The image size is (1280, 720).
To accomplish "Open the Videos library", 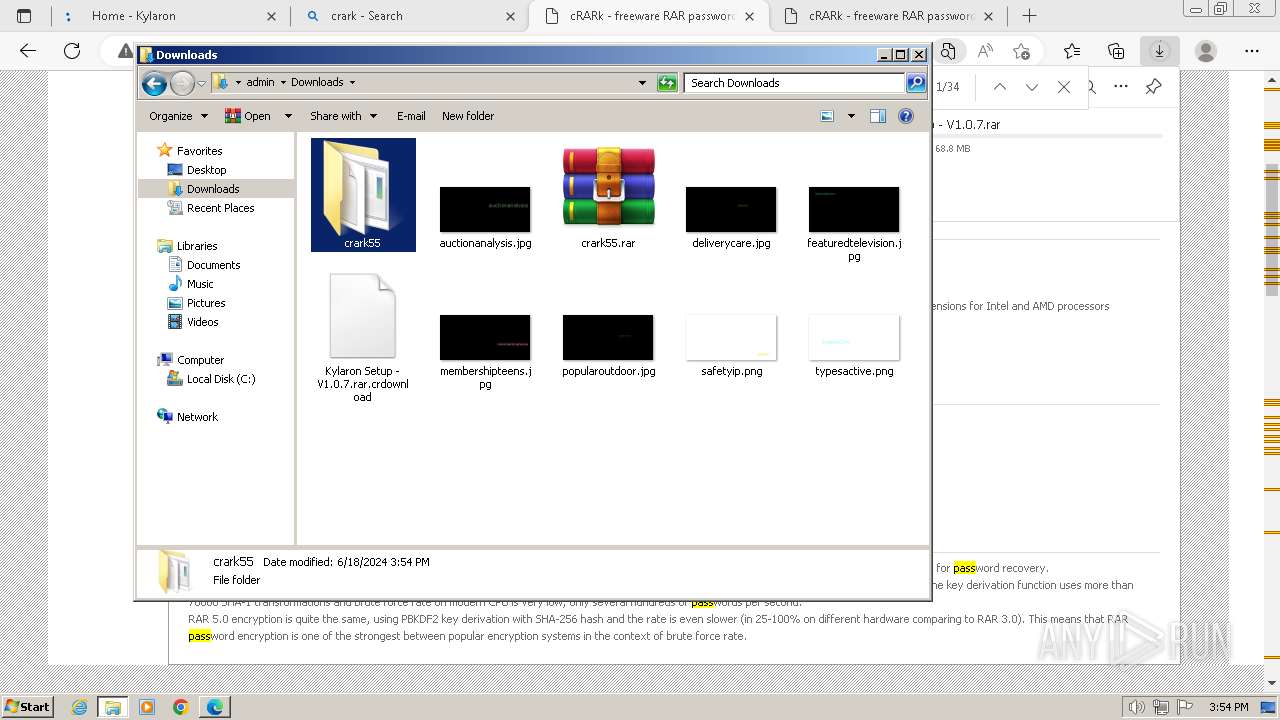I will coord(202,322).
